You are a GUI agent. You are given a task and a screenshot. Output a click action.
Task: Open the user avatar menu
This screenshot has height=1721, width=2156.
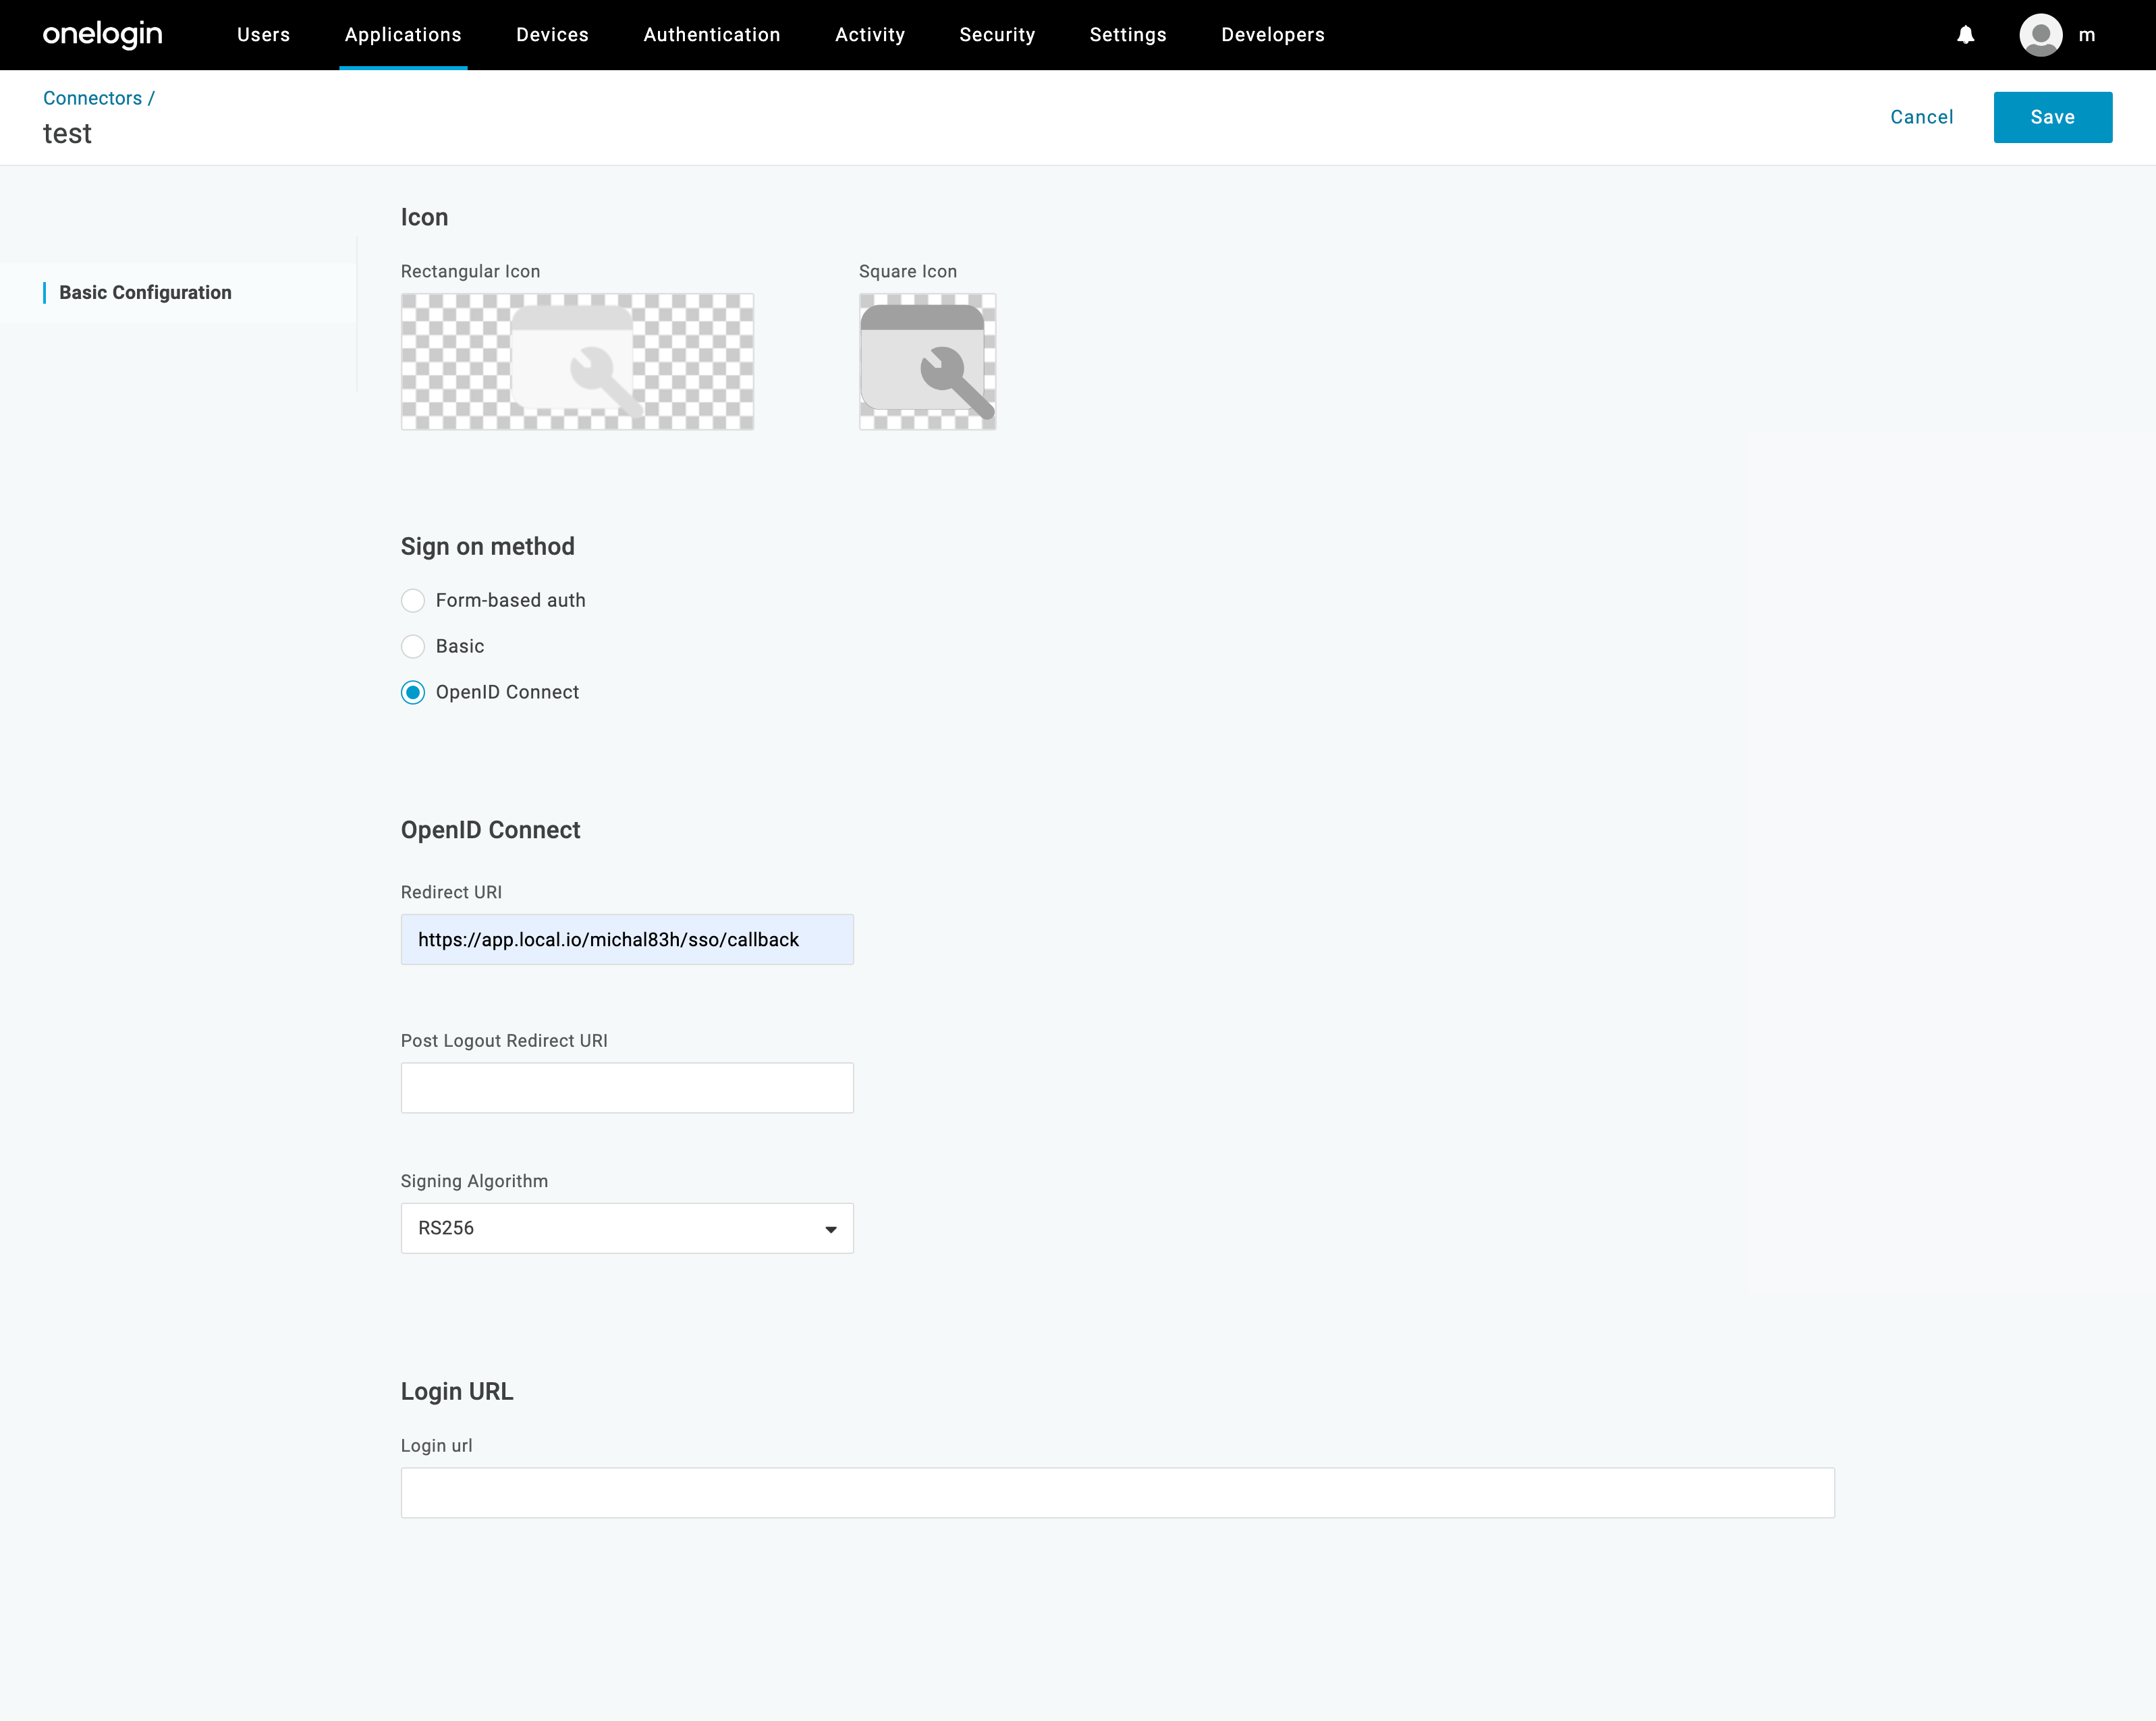coord(2040,35)
